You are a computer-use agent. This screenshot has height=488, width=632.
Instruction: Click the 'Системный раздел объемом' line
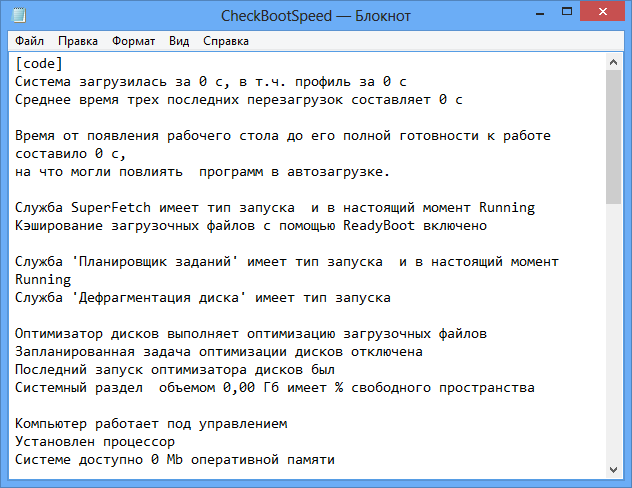coord(275,388)
